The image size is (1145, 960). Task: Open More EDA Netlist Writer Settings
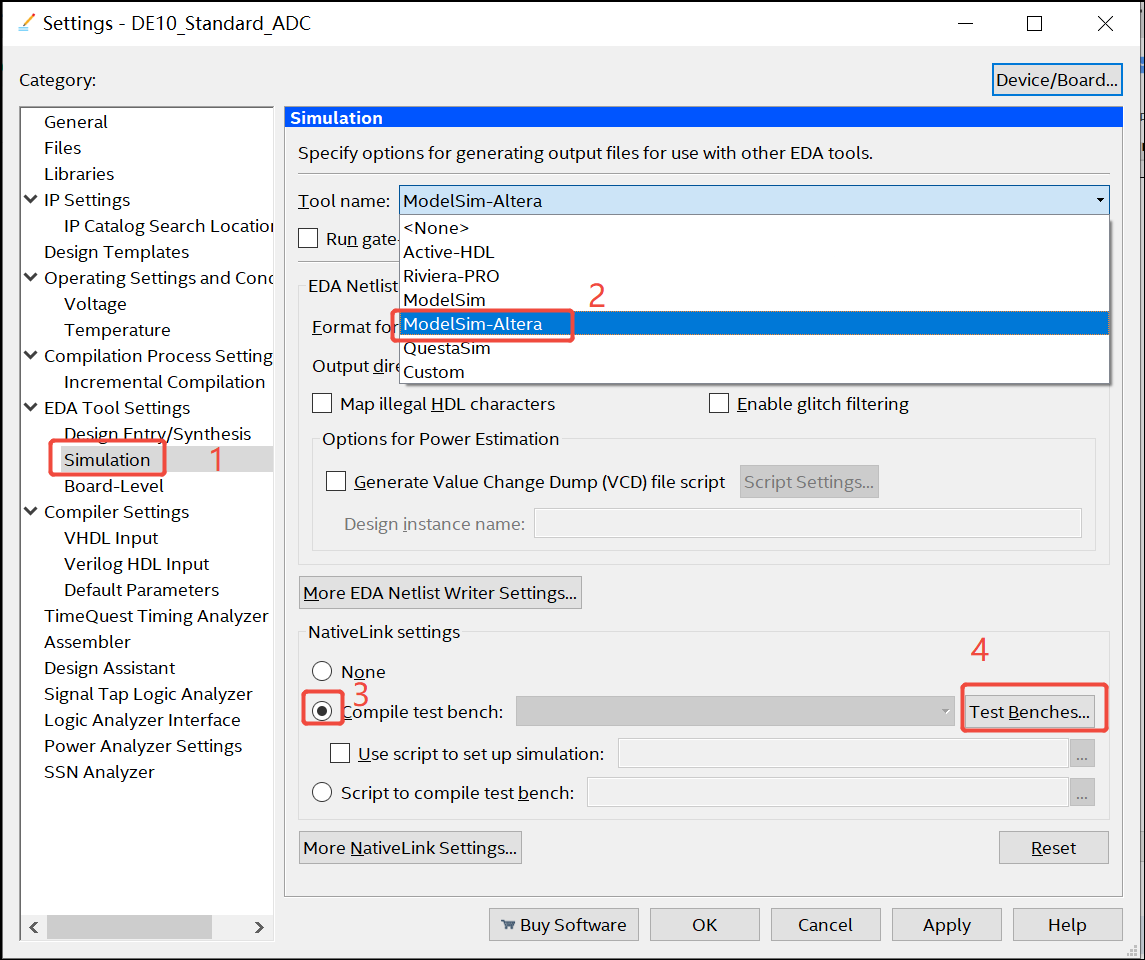(x=440, y=593)
